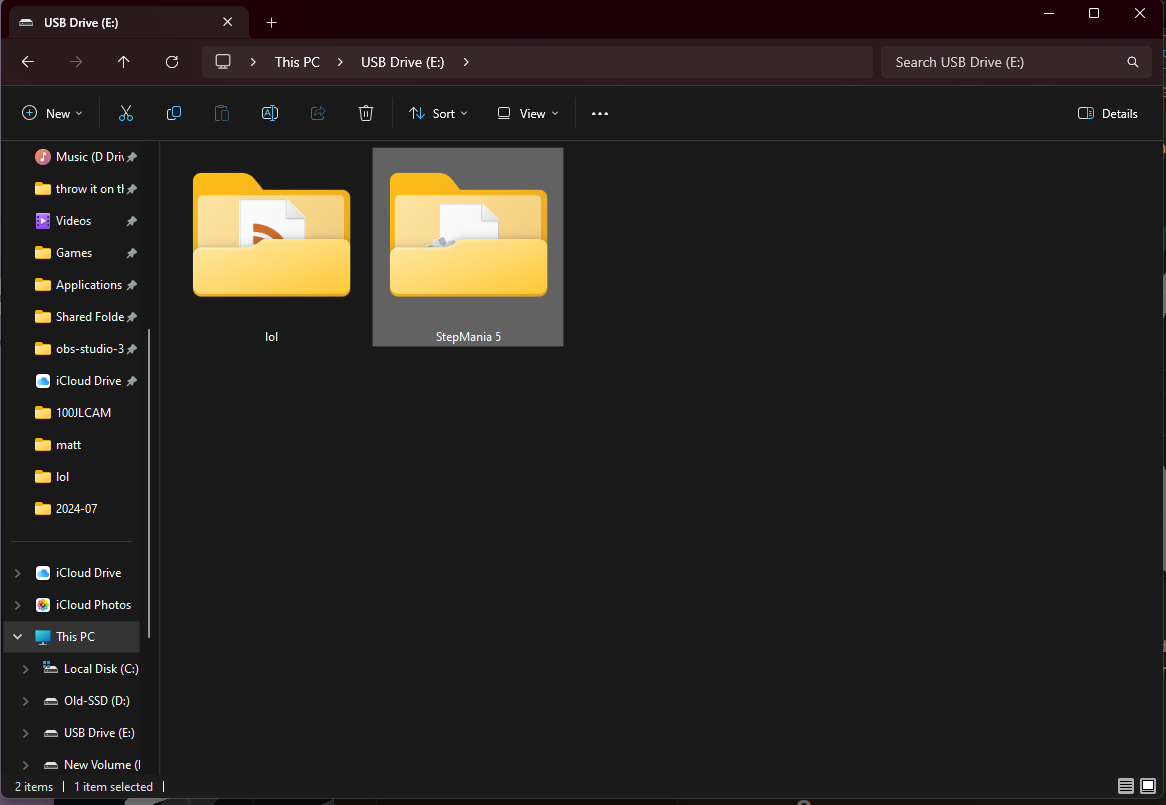The height and width of the screenshot is (805, 1166).
Task: Open iCloud Photos in navigation pane
Action: pyautogui.click(x=92, y=605)
